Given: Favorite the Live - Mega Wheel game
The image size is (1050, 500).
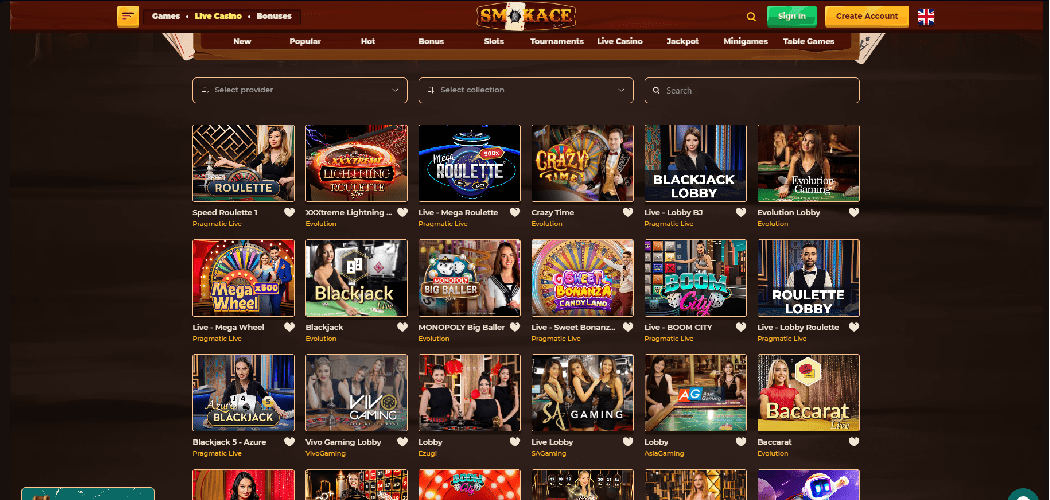Looking at the screenshot, I should (290, 327).
